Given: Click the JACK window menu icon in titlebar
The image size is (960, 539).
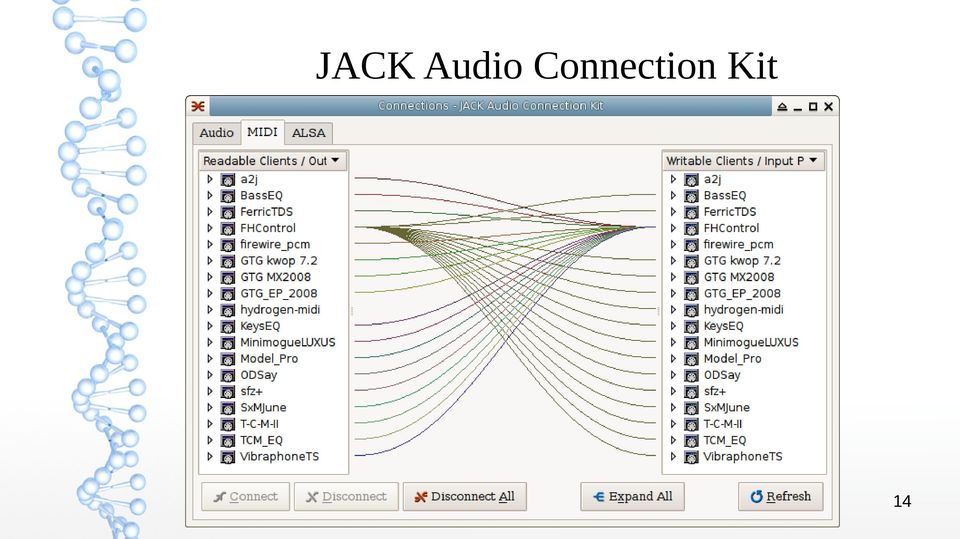Looking at the screenshot, I should tap(198, 107).
